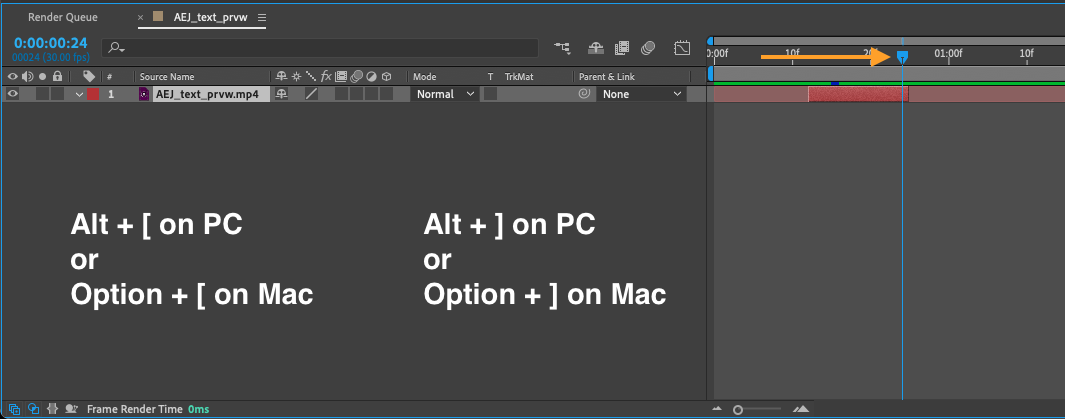Click the Lock column header icon
This screenshot has height=419, width=1065.
click(x=58, y=77)
